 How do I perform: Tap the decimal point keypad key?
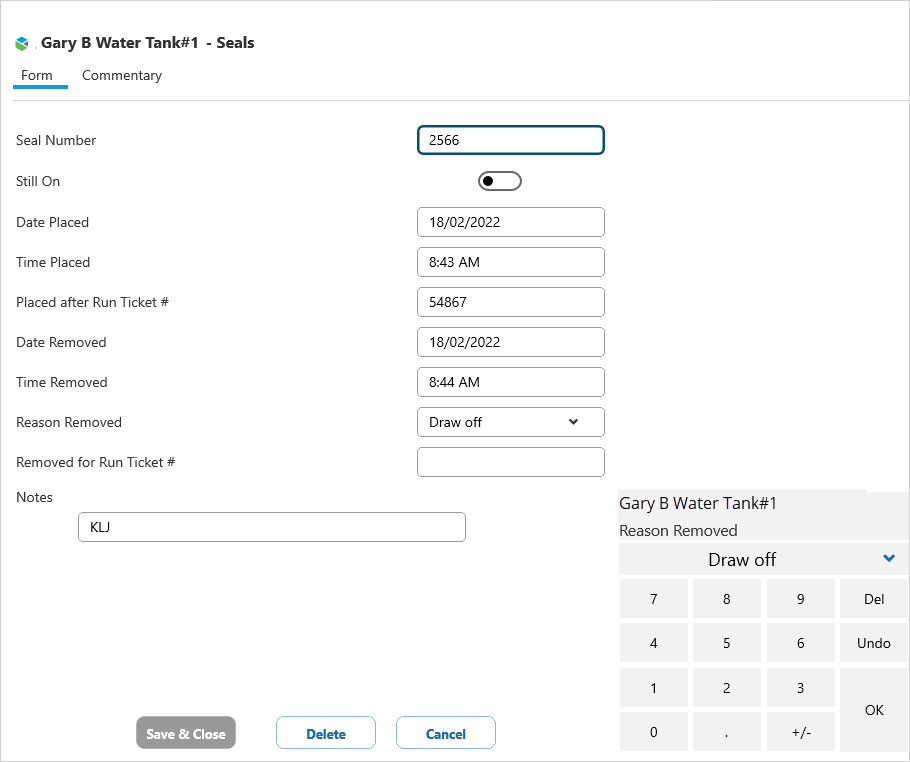(x=727, y=732)
